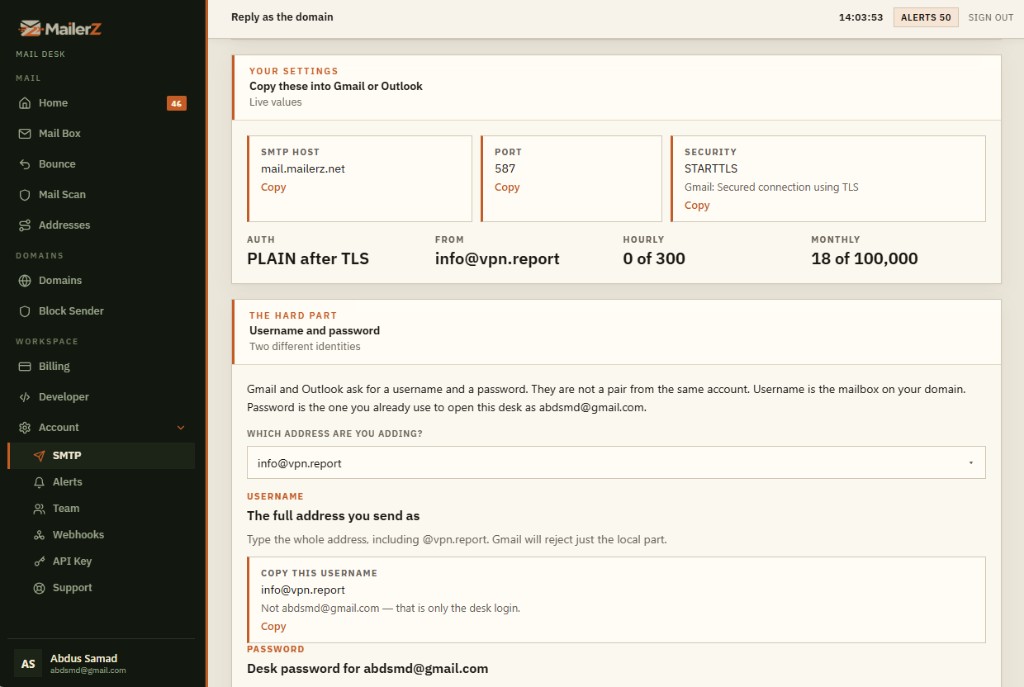Click the Billing card icon

[25, 366]
